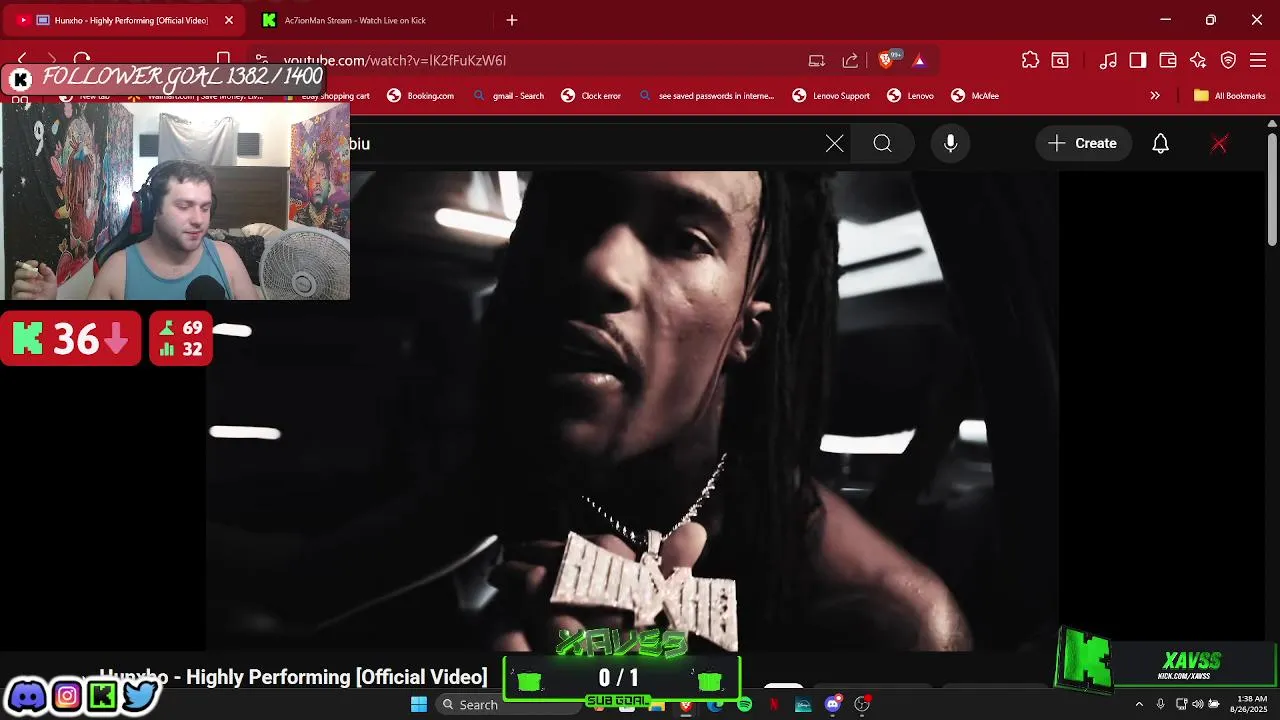The image size is (1280, 720).
Task: Open the Lenovo Support bookmark
Action: click(831, 96)
